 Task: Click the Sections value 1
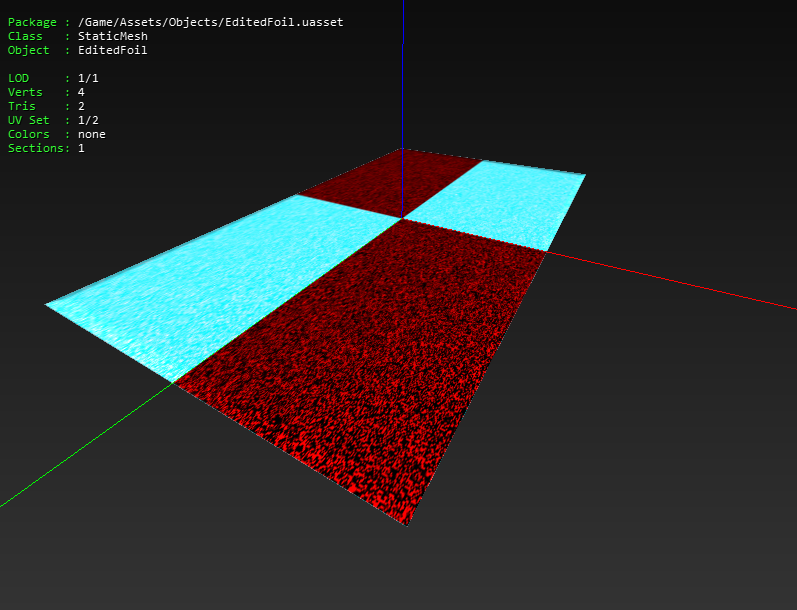click(x=81, y=148)
